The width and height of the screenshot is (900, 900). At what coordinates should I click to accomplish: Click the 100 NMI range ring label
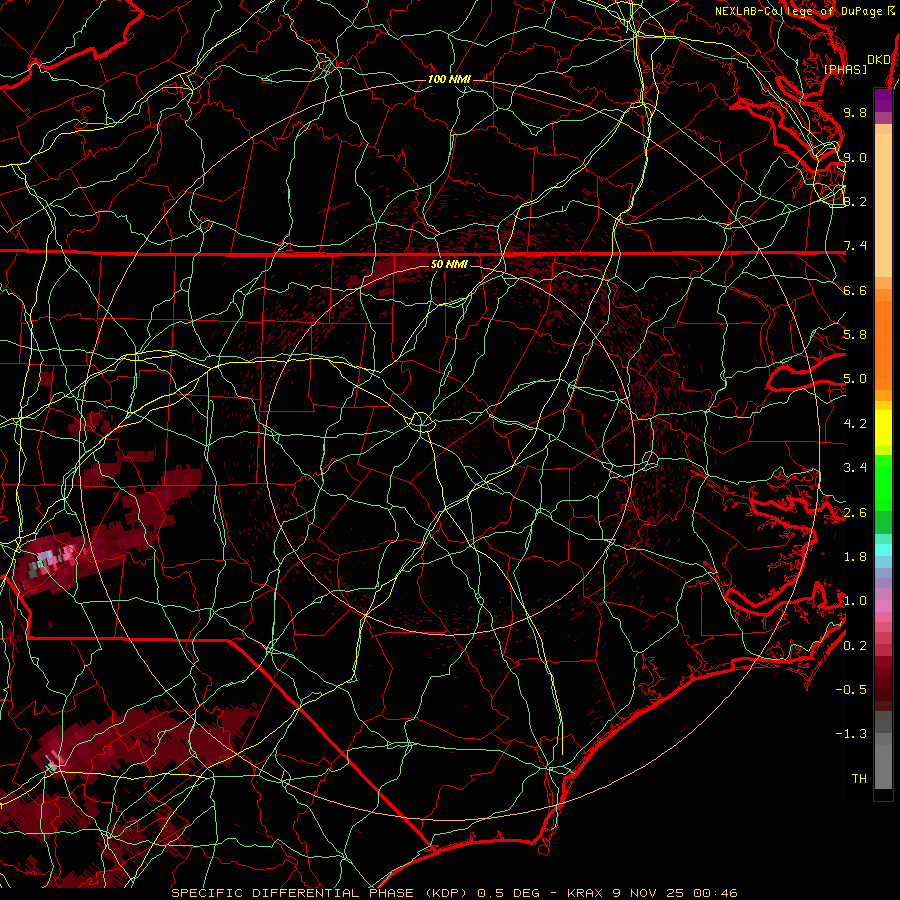point(449,79)
